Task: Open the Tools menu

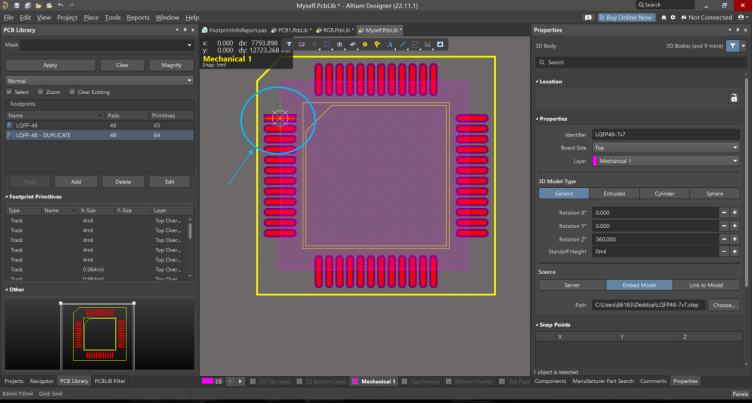Action: pyautogui.click(x=112, y=17)
